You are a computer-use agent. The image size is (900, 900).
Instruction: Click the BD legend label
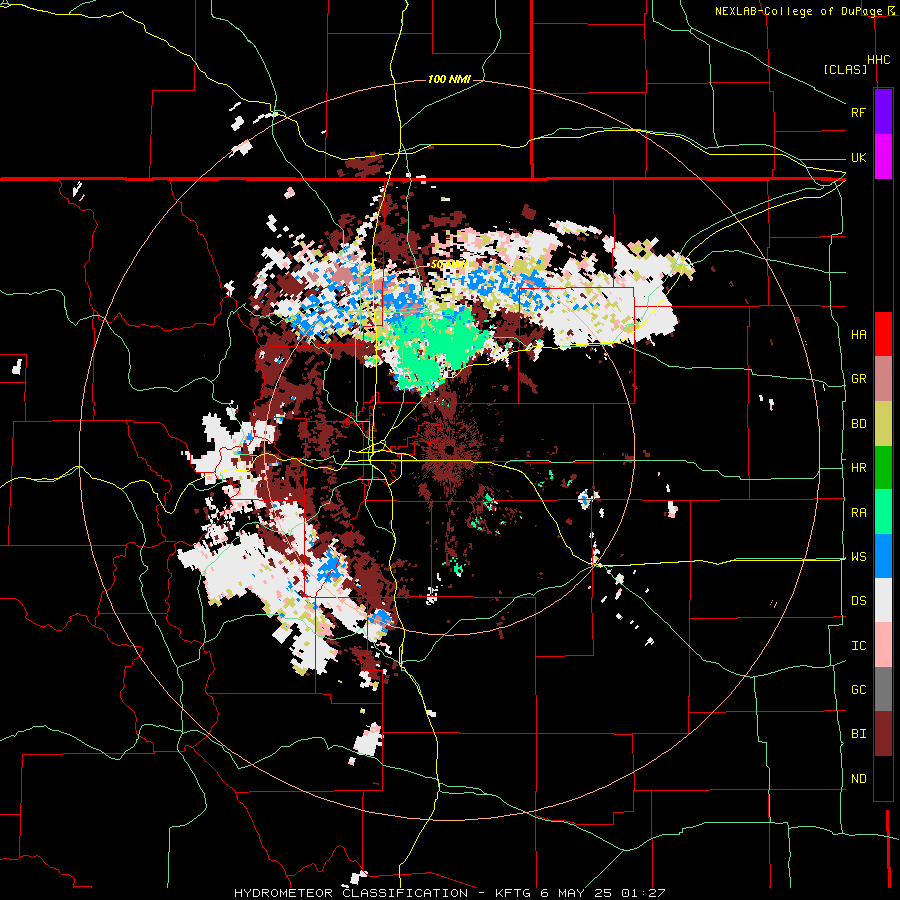click(x=858, y=424)
